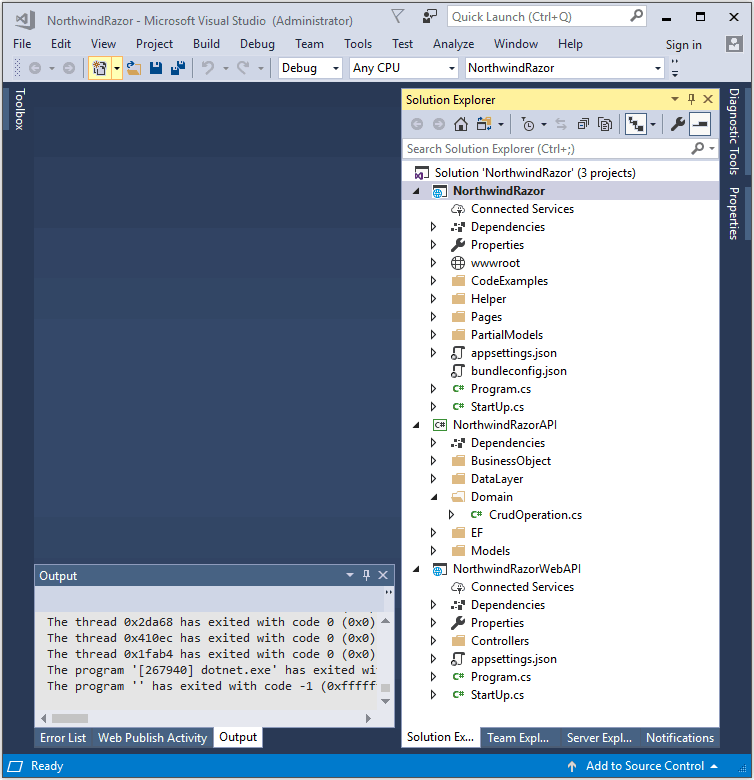Click the Search Solution Explorer field
754x780 pixels.
click(549, 149)
